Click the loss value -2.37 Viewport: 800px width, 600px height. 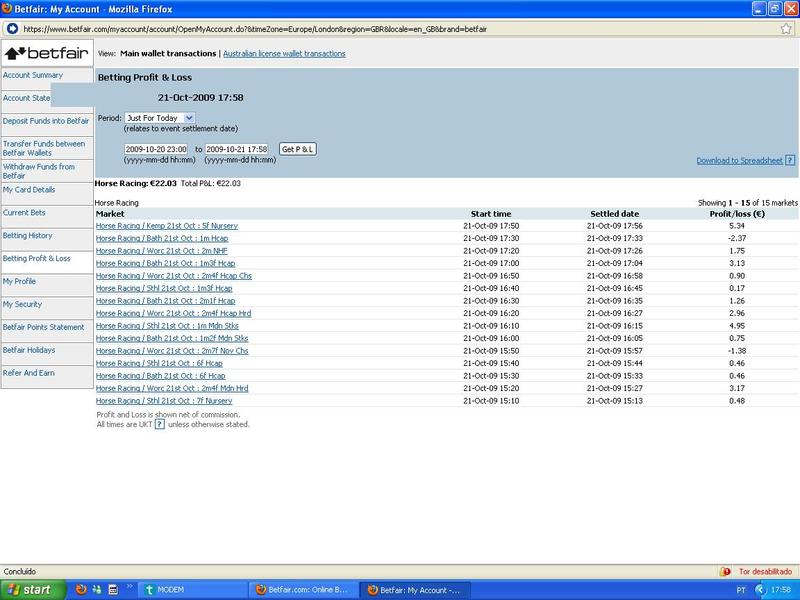click(737, 238)
